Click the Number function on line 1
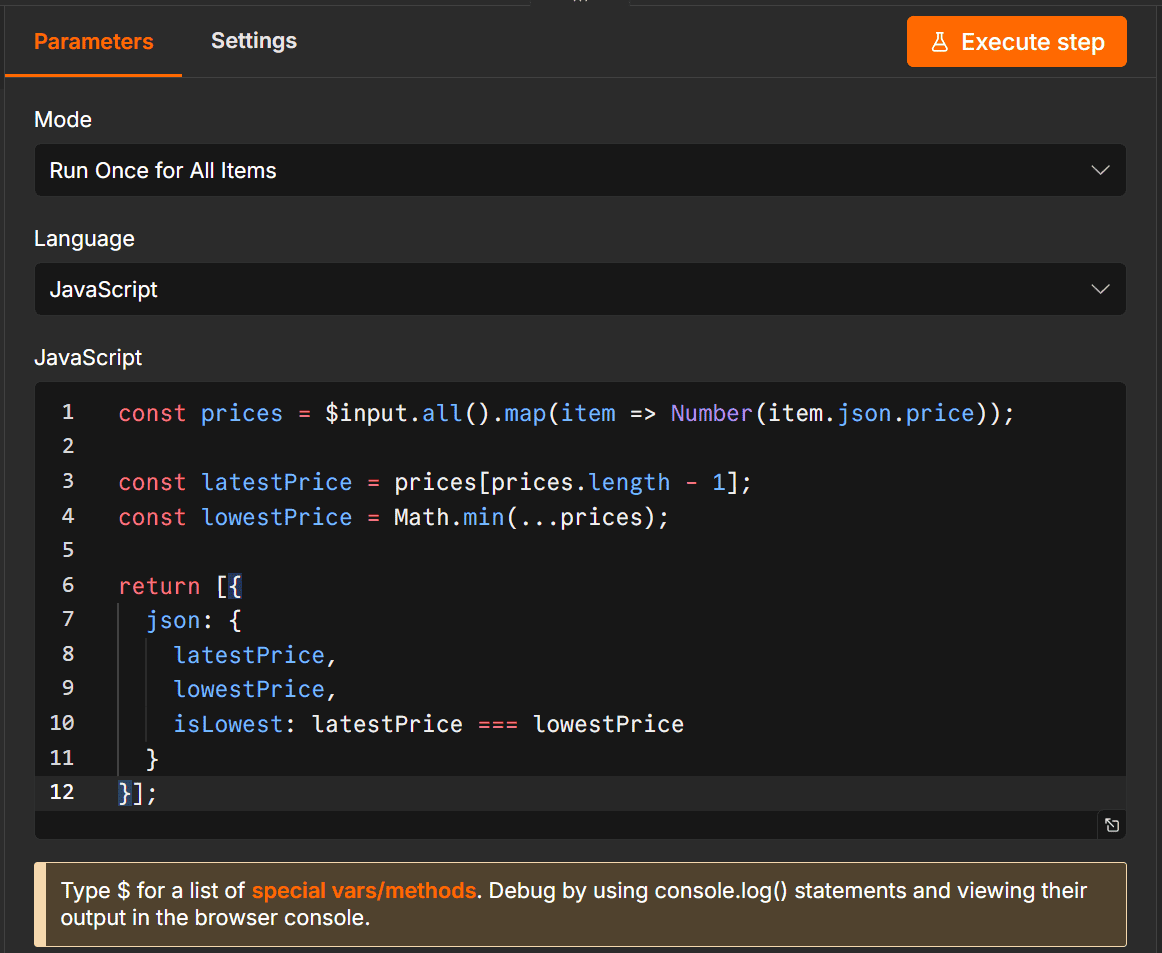 pos(711,413)
